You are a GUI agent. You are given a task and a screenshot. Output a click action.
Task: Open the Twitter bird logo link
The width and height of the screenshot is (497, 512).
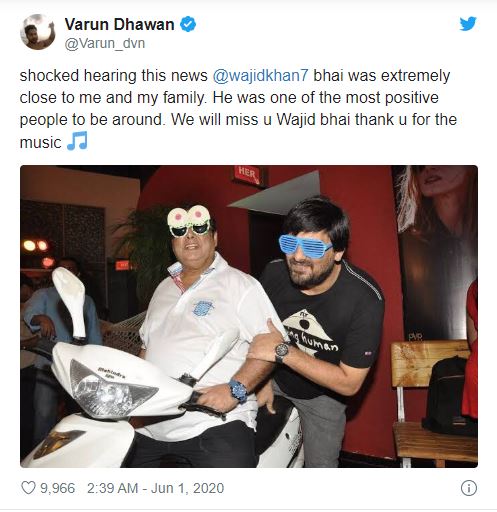[x=468, y=24]
